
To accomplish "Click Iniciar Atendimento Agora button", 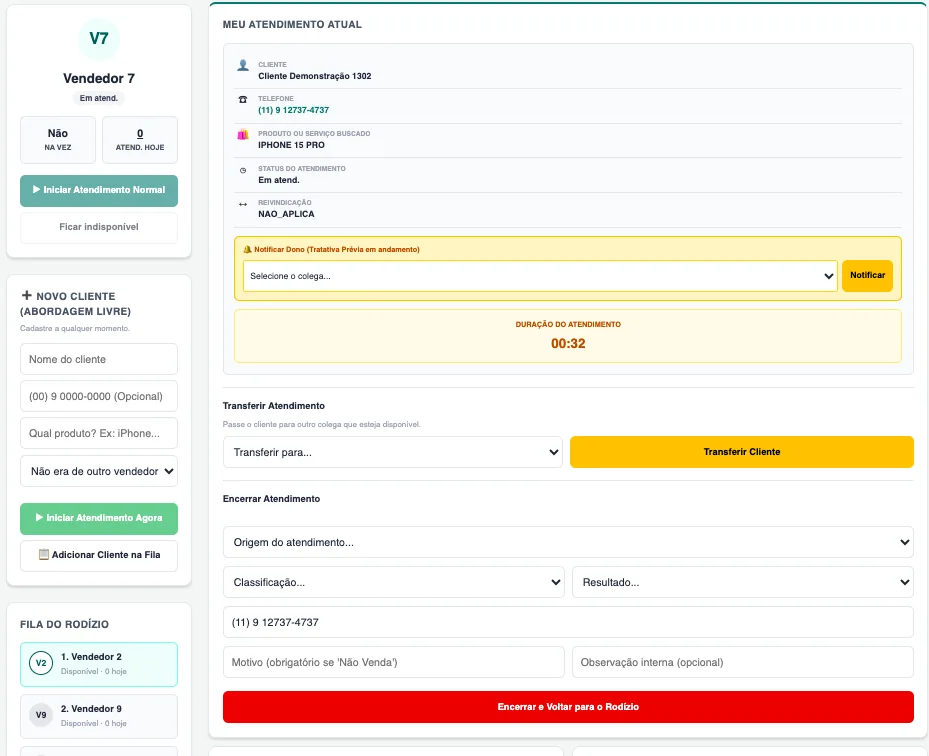I will pos(99,518).
